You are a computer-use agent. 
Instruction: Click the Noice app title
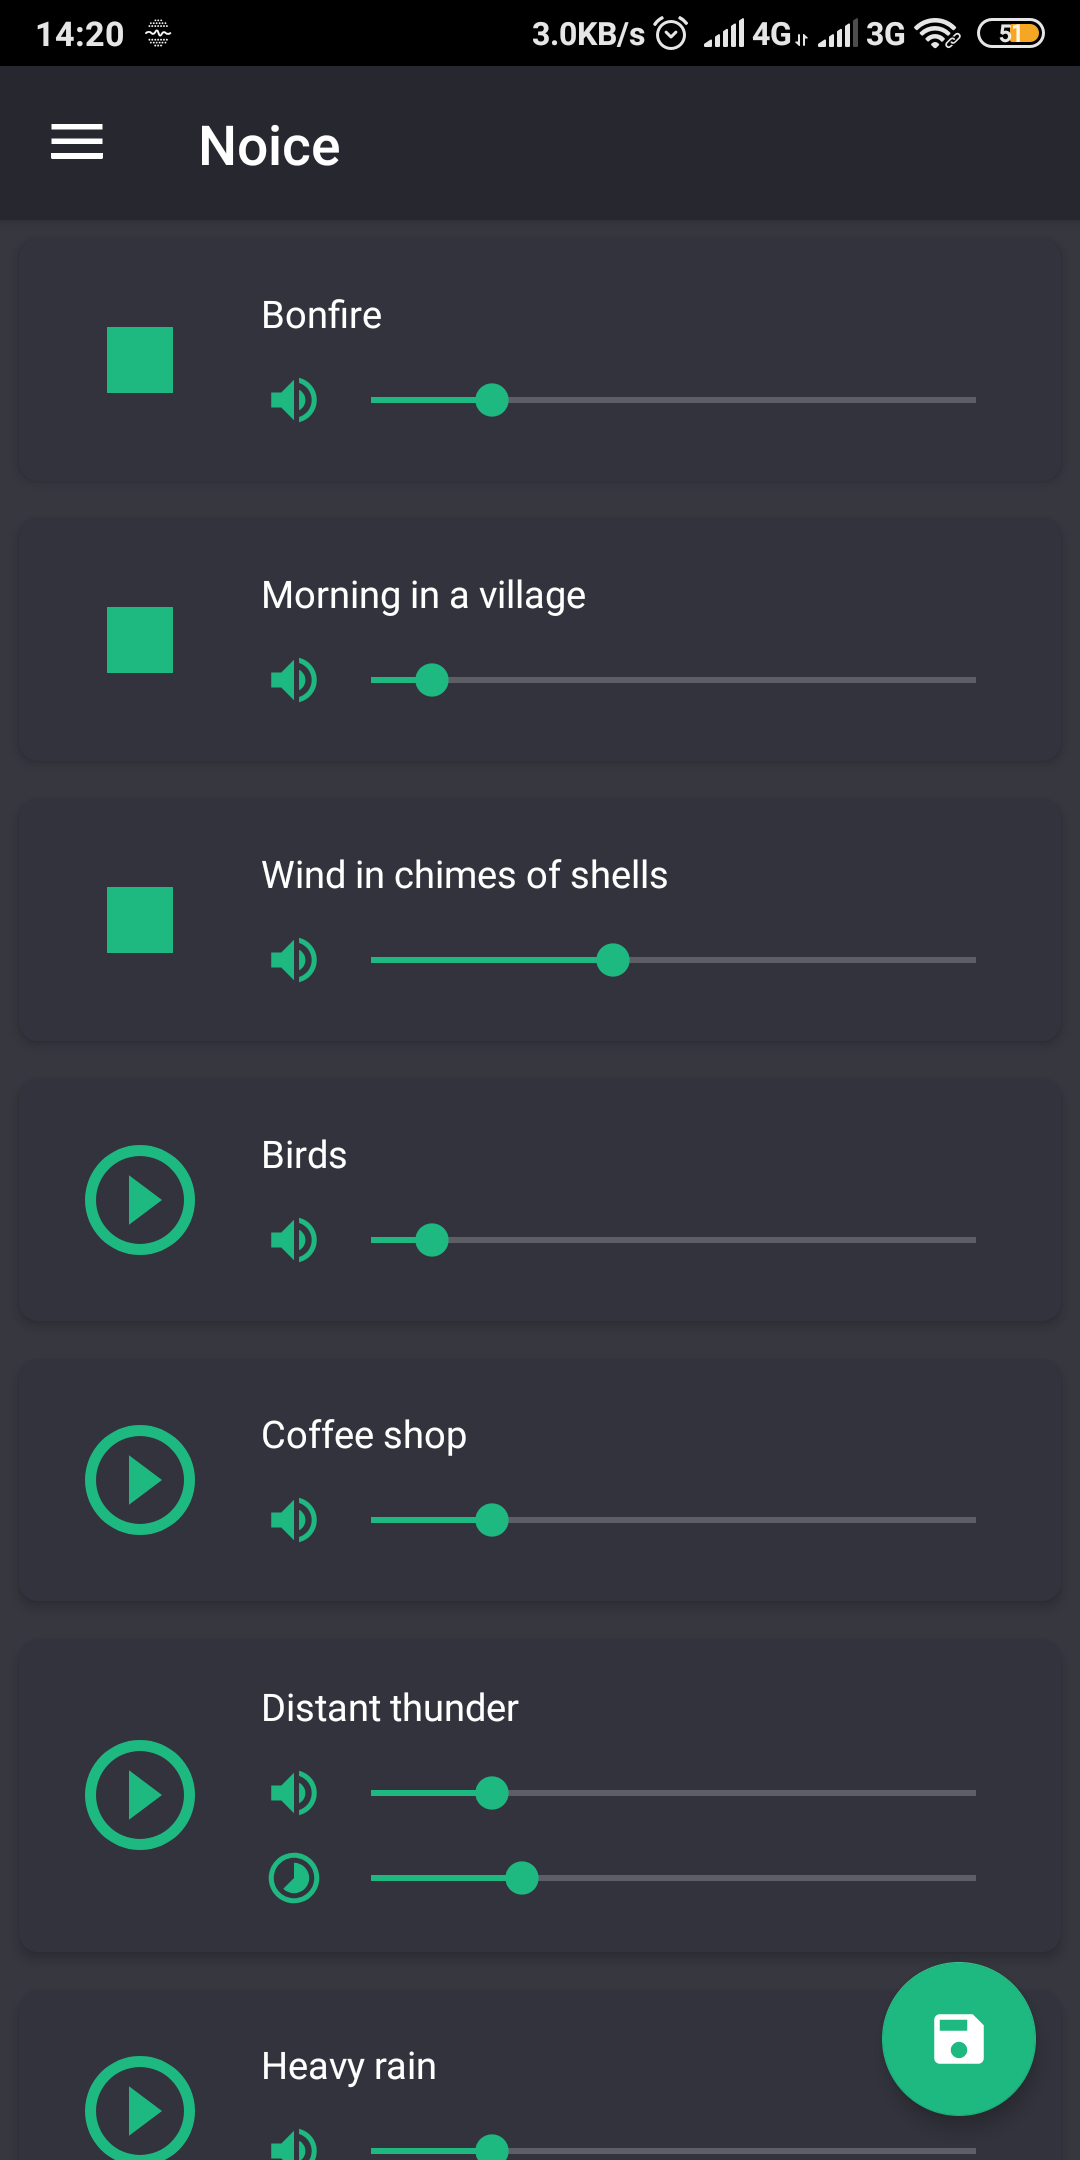click(x=270, y=146)
